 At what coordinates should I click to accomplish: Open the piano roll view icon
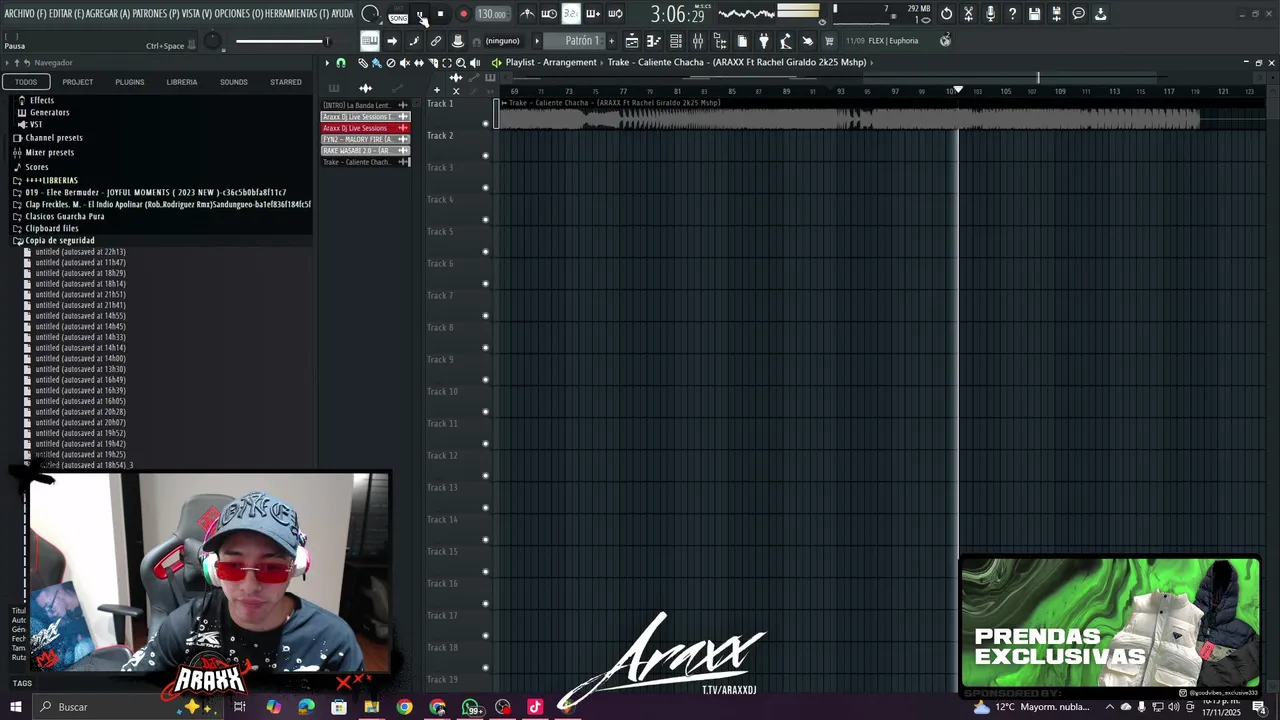click(x=653, y=41)
